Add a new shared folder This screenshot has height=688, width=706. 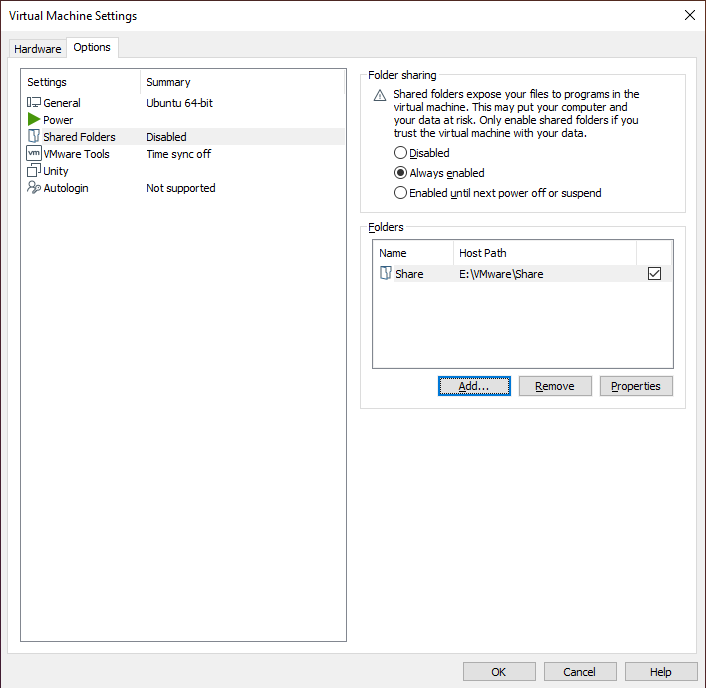pos(474,386)
